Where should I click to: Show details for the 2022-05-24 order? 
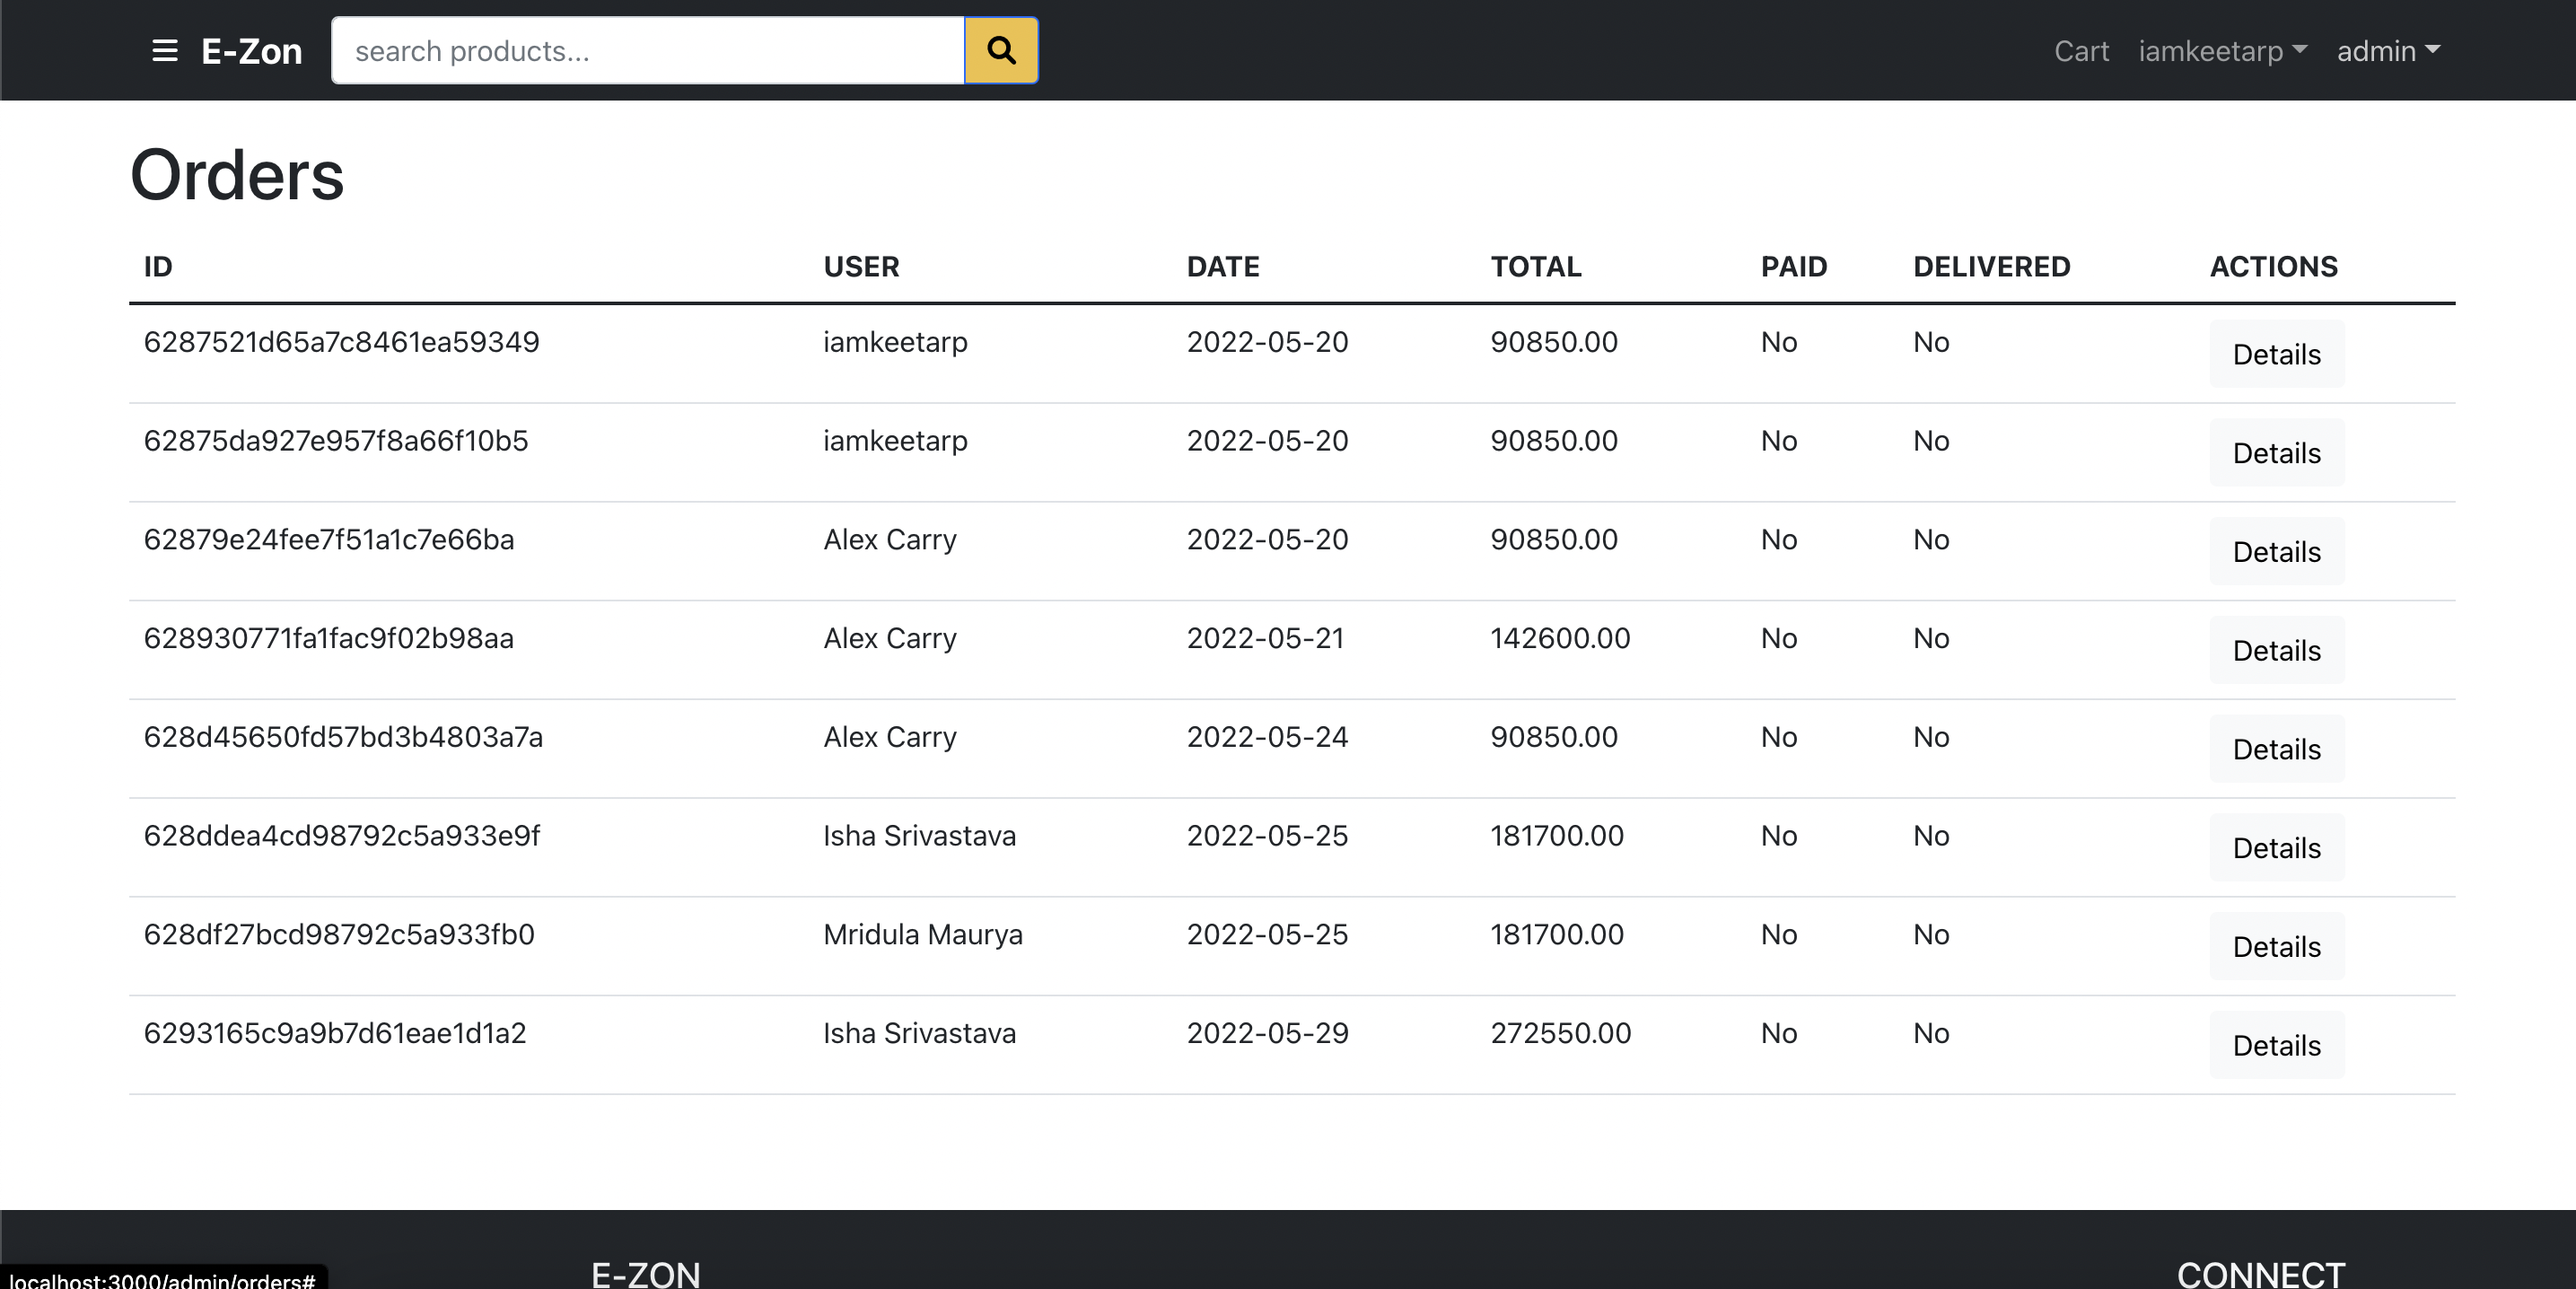2276,749
